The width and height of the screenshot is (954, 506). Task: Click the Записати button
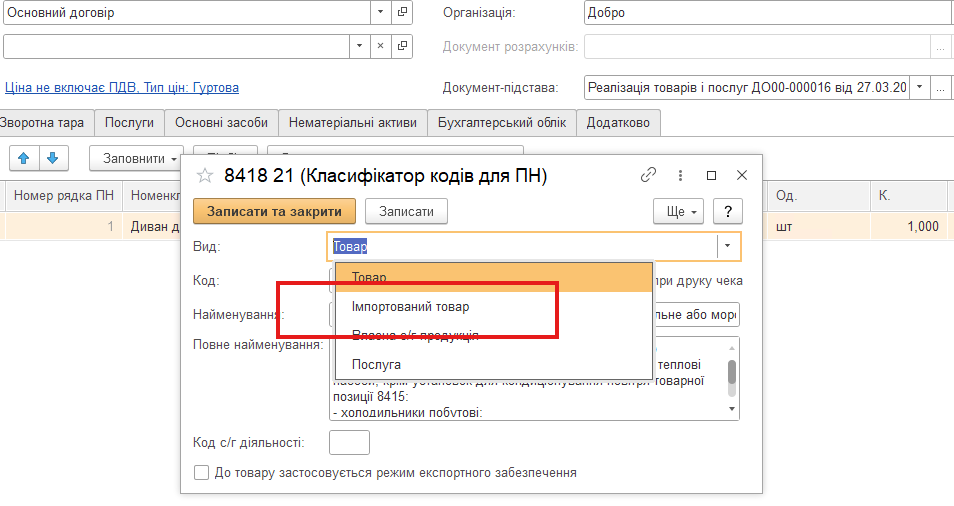406,212
